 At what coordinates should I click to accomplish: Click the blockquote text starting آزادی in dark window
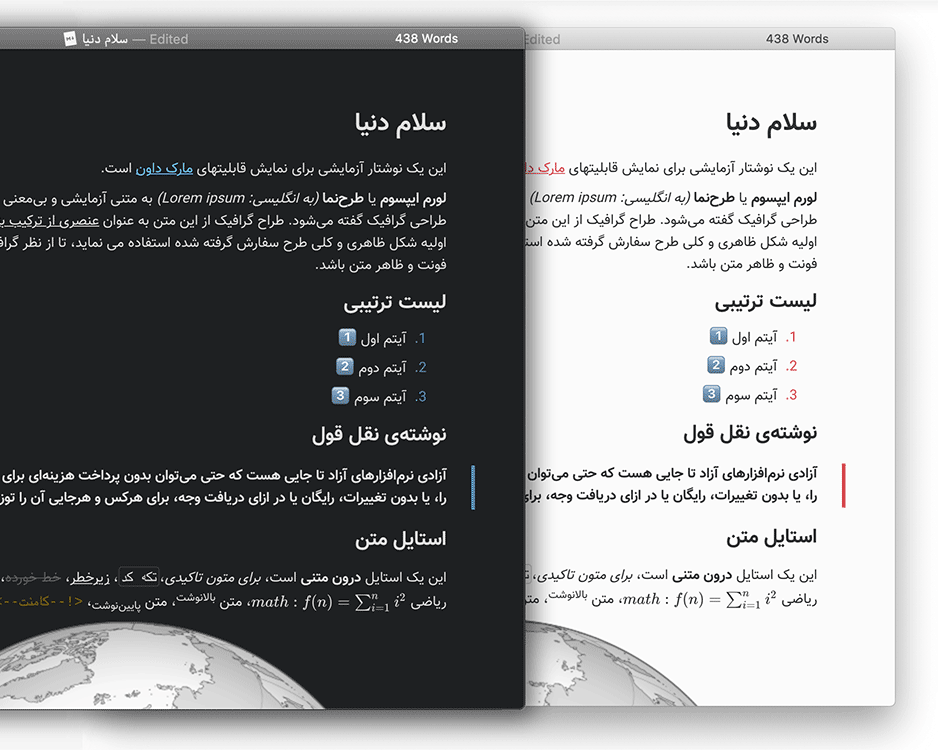tap(223, 487)
